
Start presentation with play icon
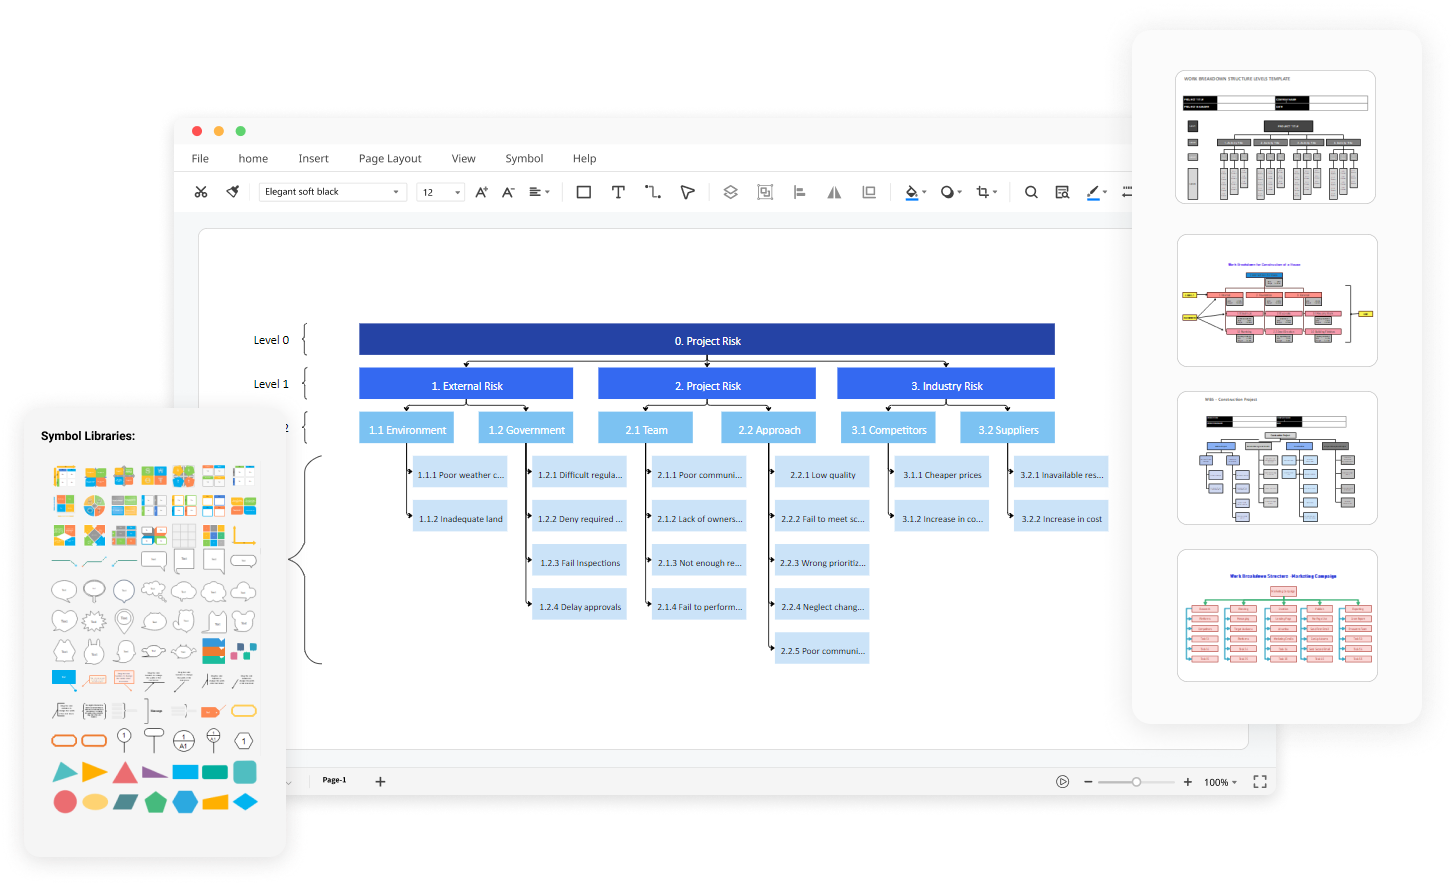[x=1063, y=782]
